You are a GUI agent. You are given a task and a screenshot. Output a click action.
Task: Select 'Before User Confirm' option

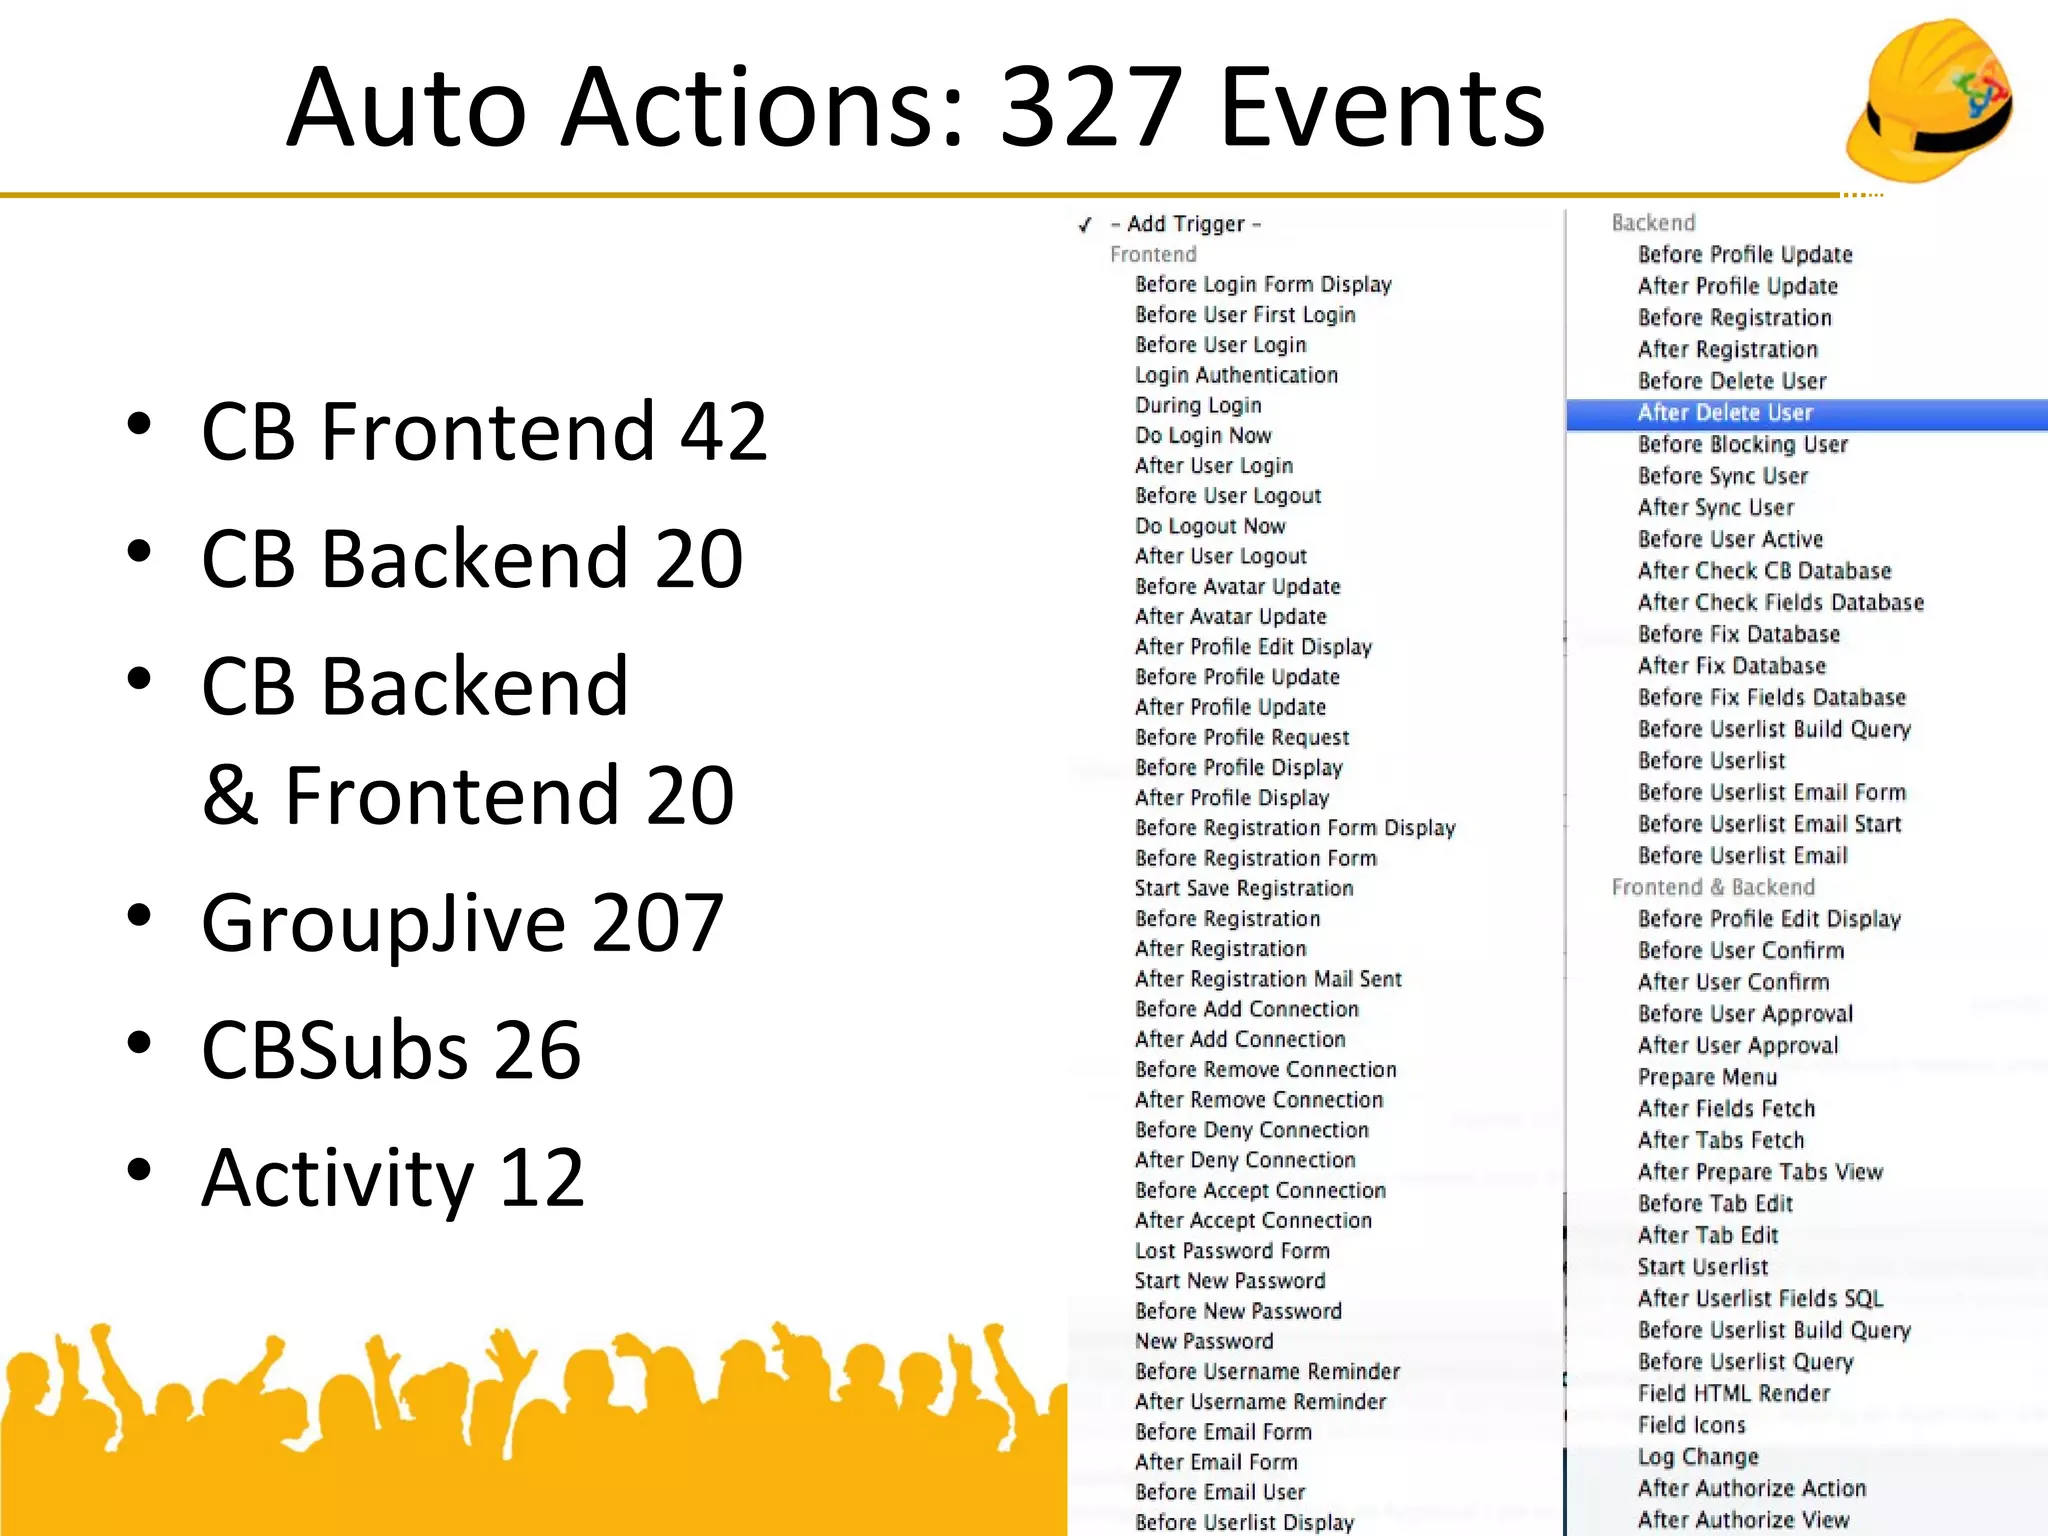point(1741,951)
